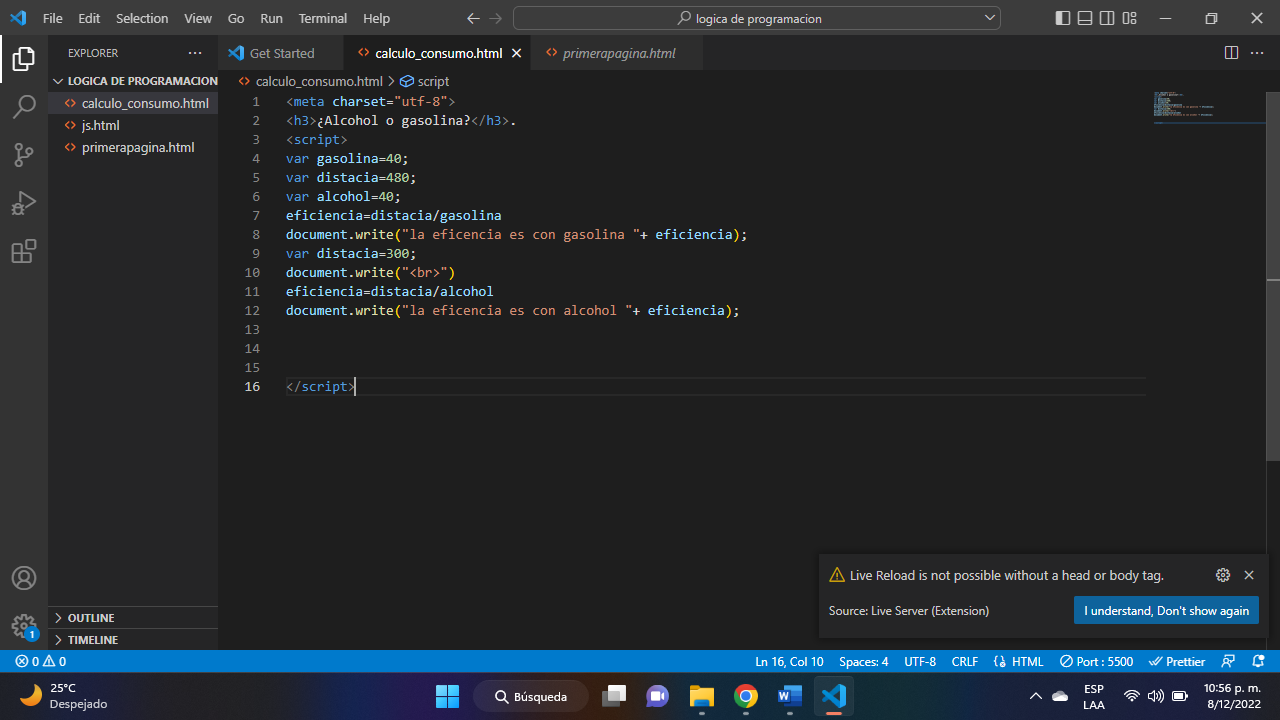Go forward using the navigation arrow
This screenshot has height=720, width=1280.
tap(496, 18)
